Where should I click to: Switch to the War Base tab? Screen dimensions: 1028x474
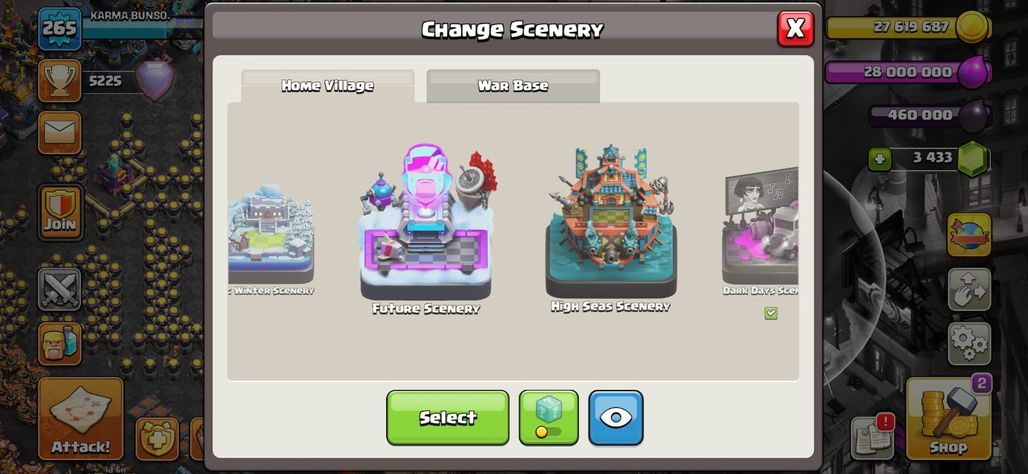coord(513,86)
